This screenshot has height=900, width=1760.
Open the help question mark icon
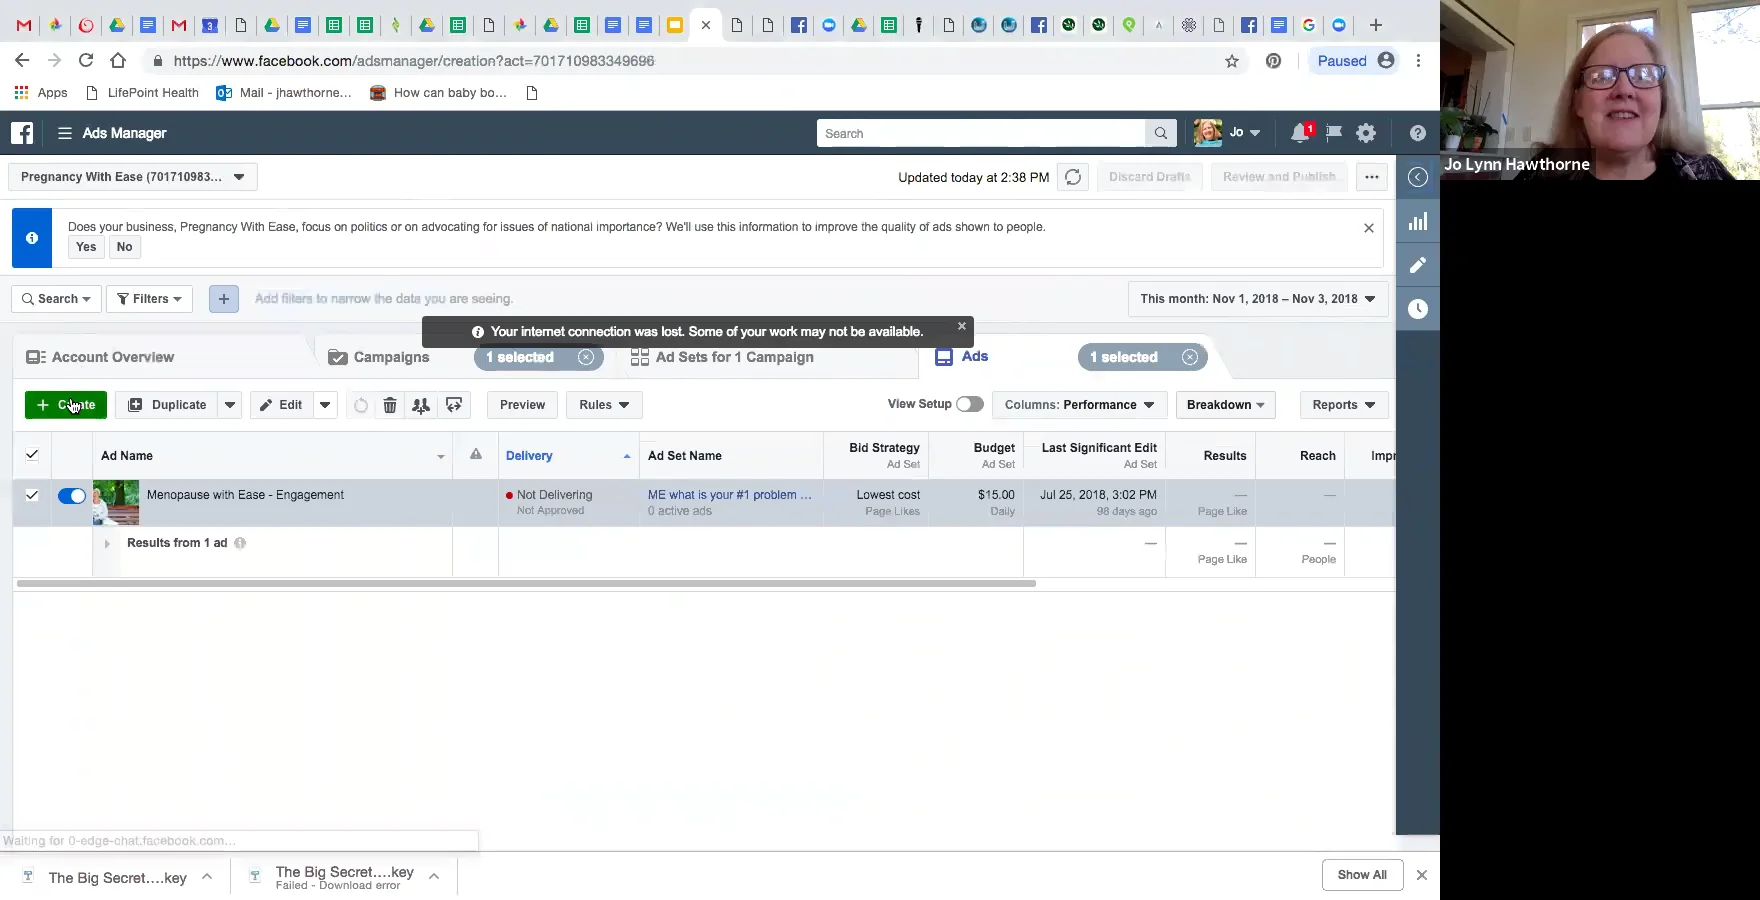click(1417, 132)
